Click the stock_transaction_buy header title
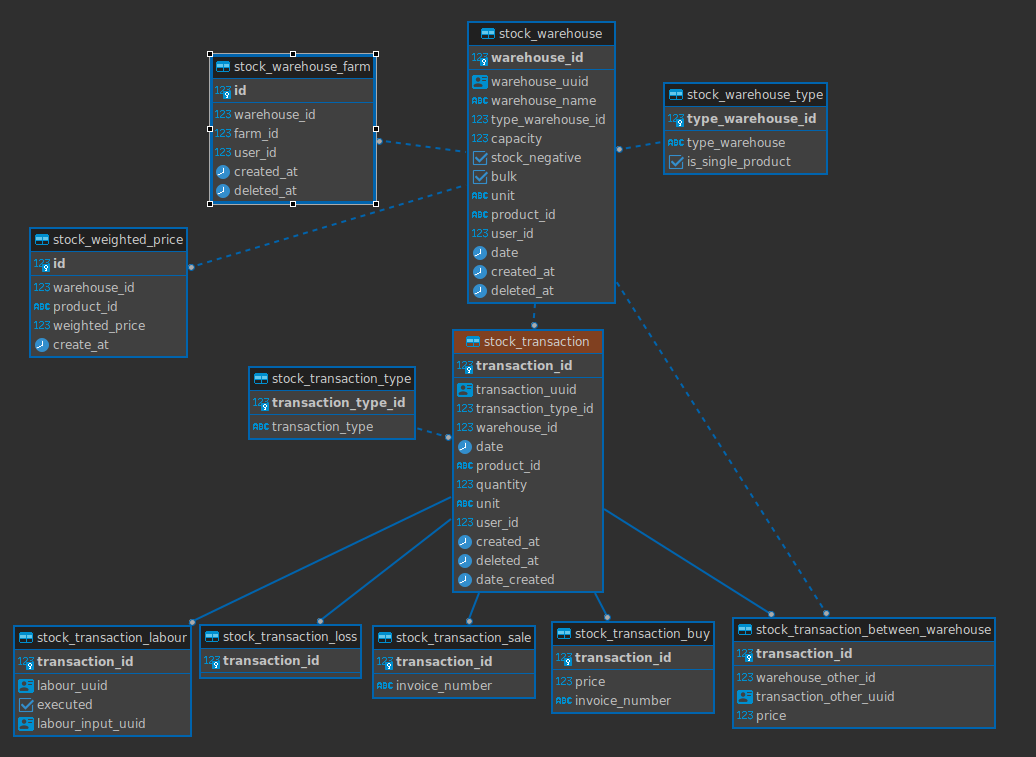The height and width of the screenshot is (757, 1036). tap(642, 633)
